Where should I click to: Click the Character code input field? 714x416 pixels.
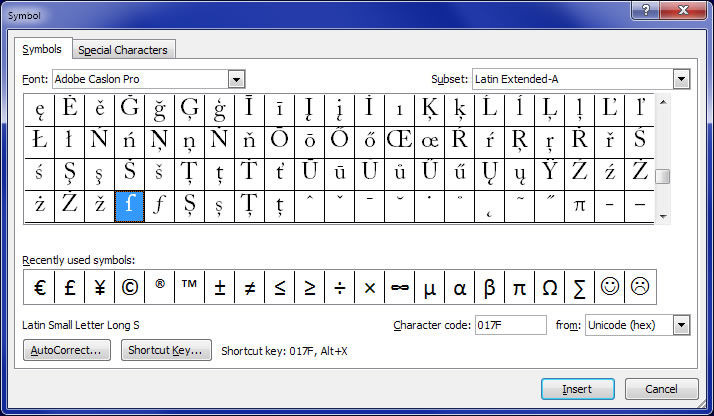pyautogui.click(x=511, y=325)
